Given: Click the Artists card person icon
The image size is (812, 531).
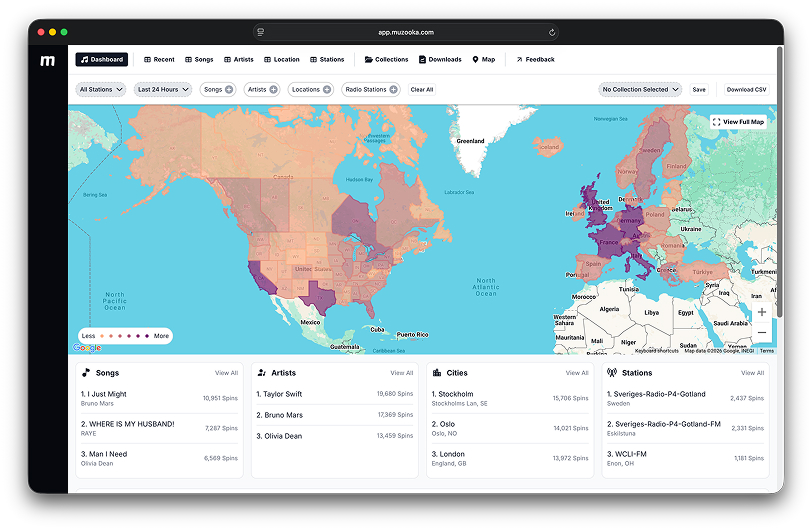Looking at the screenshot, I should [x=262, y=372].
